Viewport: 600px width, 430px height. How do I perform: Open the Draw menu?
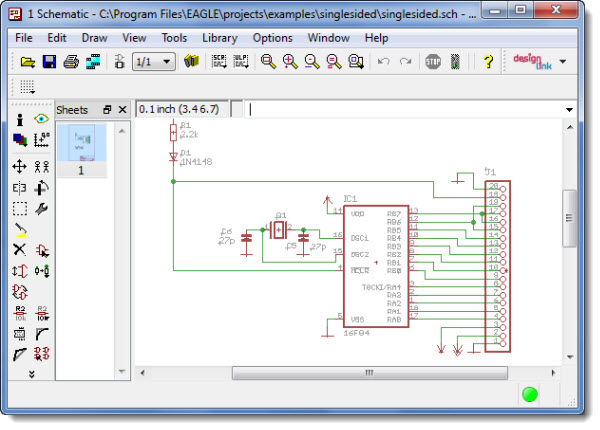click(95, 38)
